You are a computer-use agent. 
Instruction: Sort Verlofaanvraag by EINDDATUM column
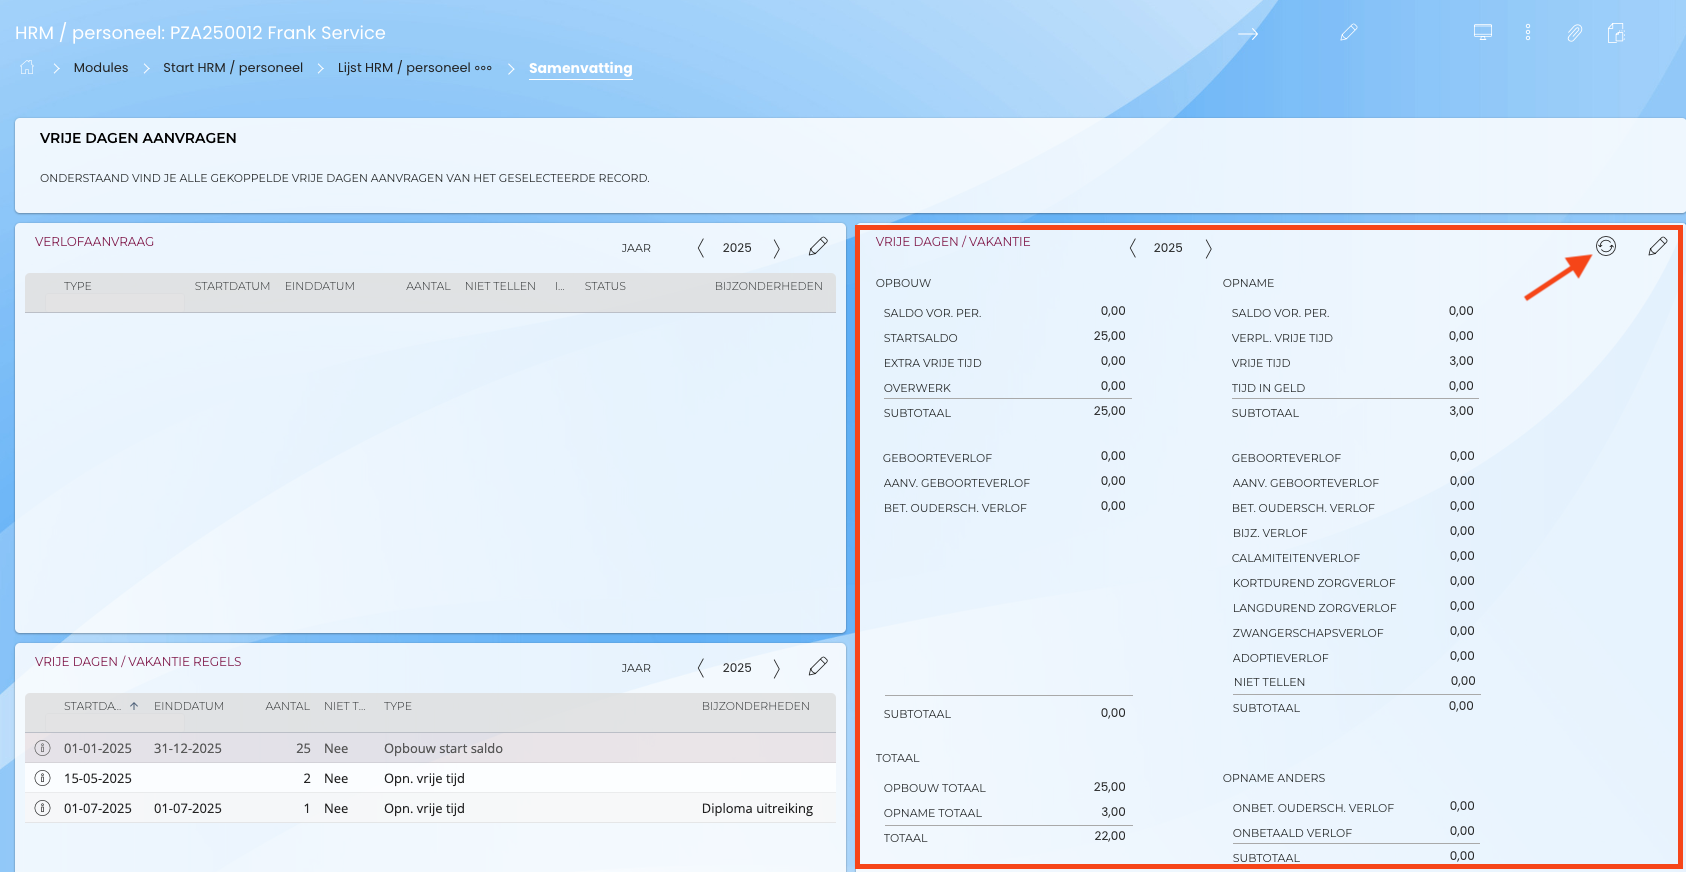pyautogui.click(x=320, y=286)
